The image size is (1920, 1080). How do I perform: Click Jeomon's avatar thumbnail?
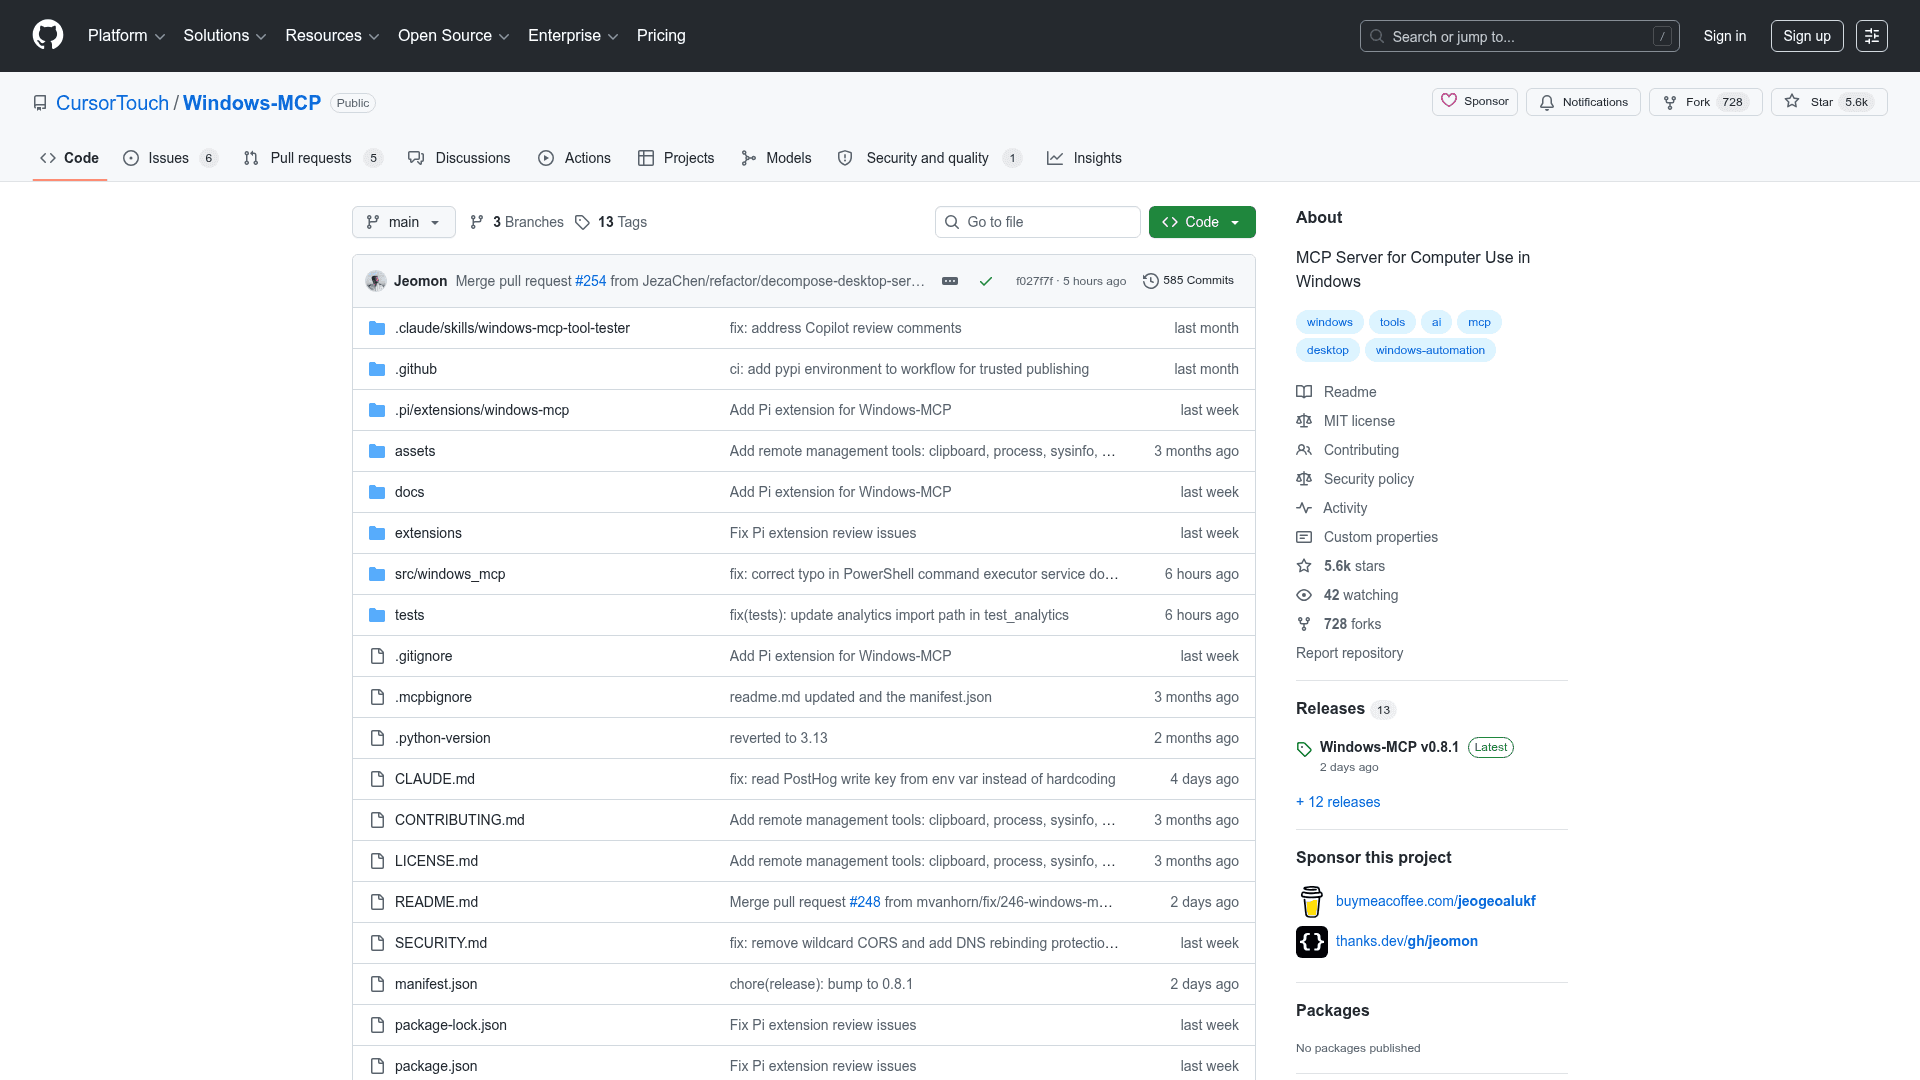(x=376, y=281)
